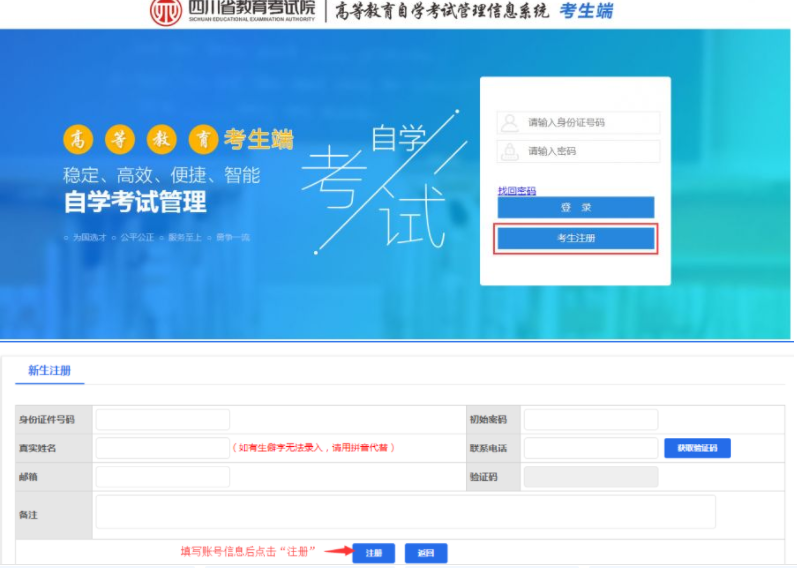Click the user icon in ID field

[x=509, y=123]
